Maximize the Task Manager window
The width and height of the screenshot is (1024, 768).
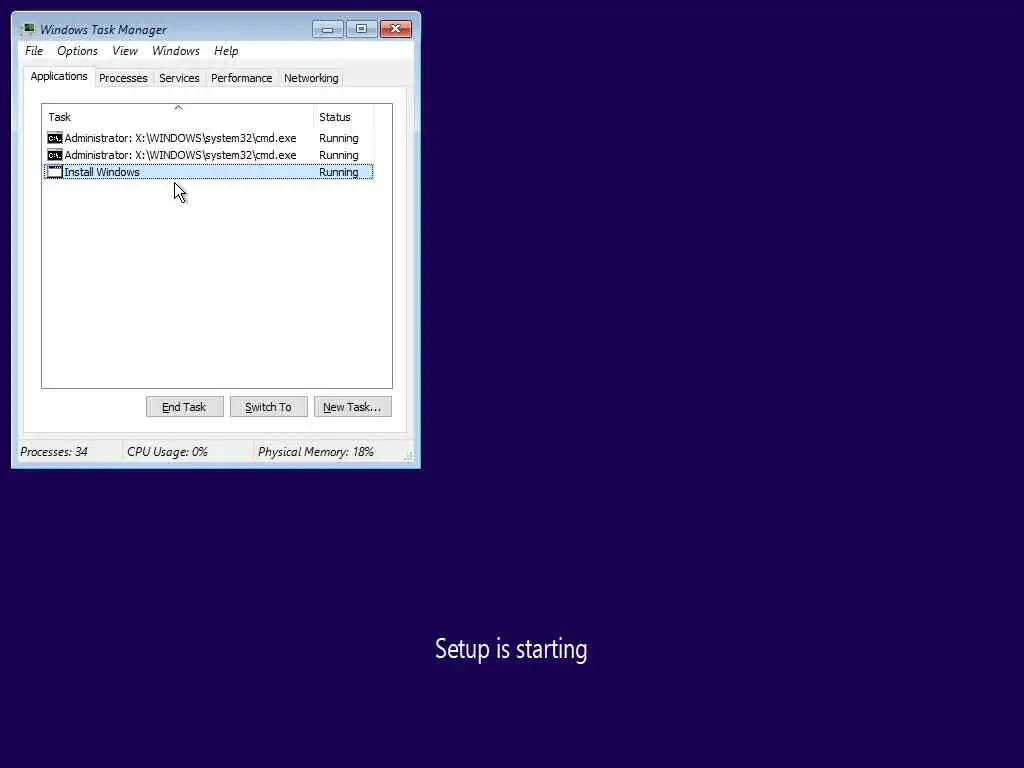pos(361,29)
